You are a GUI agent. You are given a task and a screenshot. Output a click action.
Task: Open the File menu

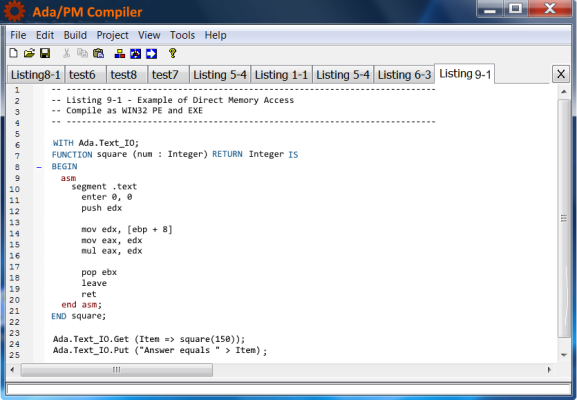point(18,35)
